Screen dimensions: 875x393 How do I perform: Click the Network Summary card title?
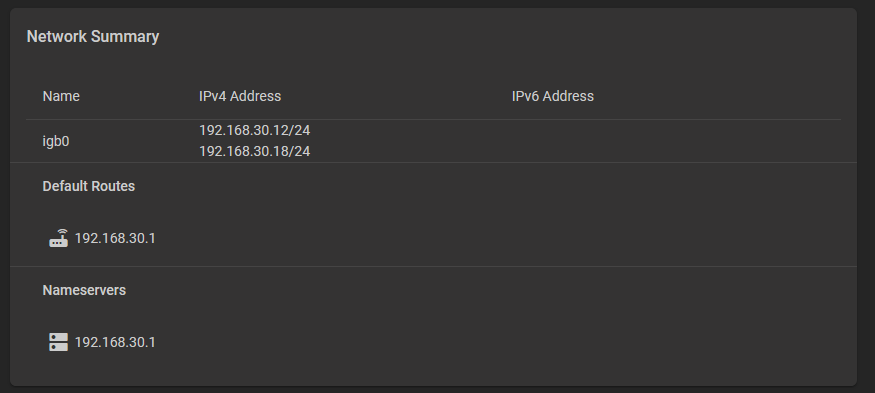[93, 36]
